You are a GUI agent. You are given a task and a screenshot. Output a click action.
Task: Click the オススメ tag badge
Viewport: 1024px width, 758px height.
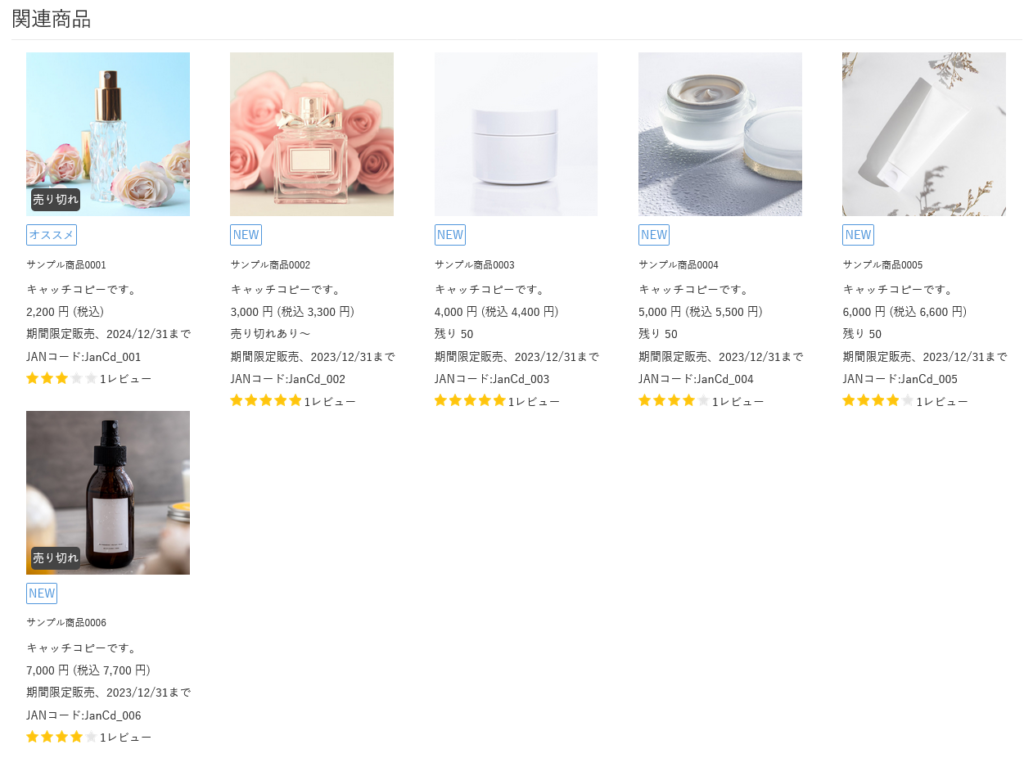[51, 235]
